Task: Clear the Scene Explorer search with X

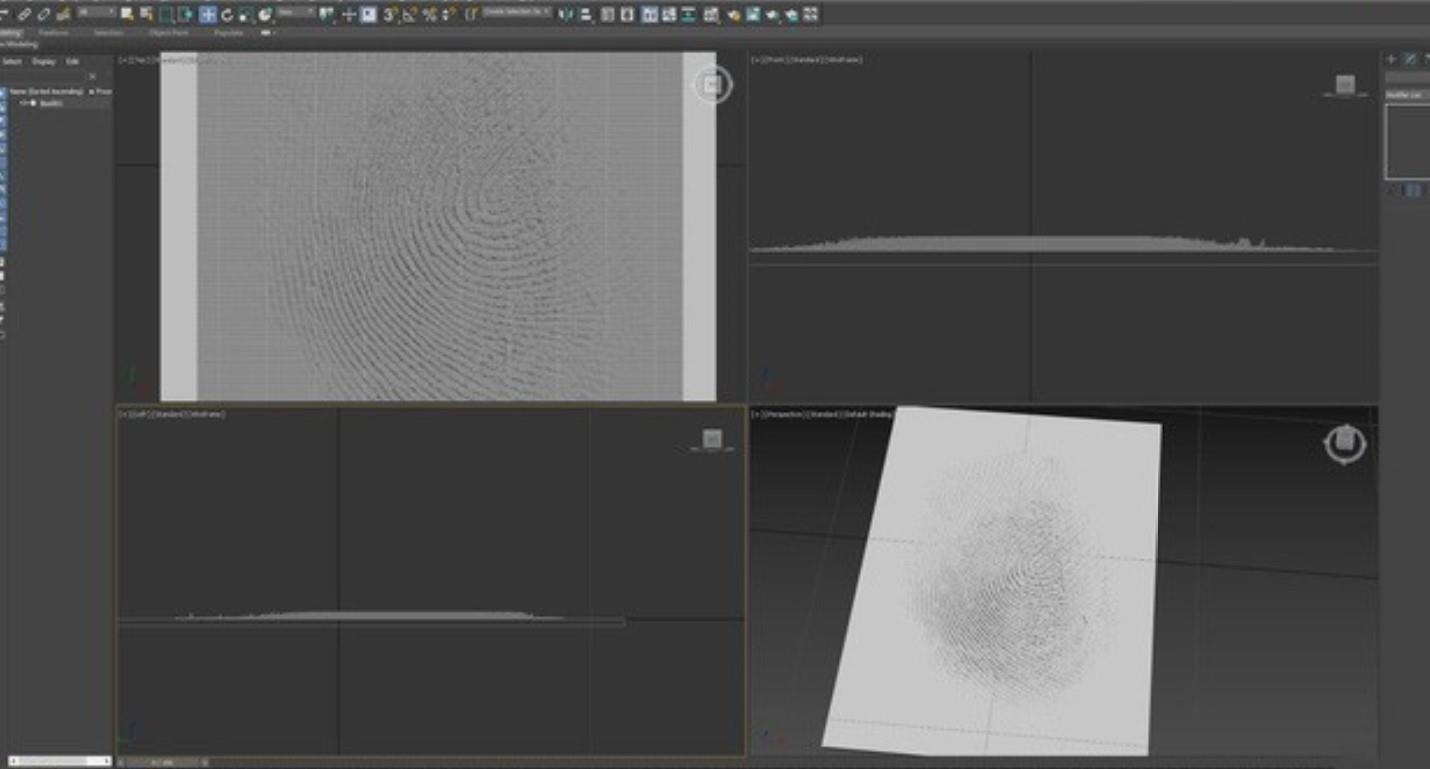Action: click(x=93, y=76)
